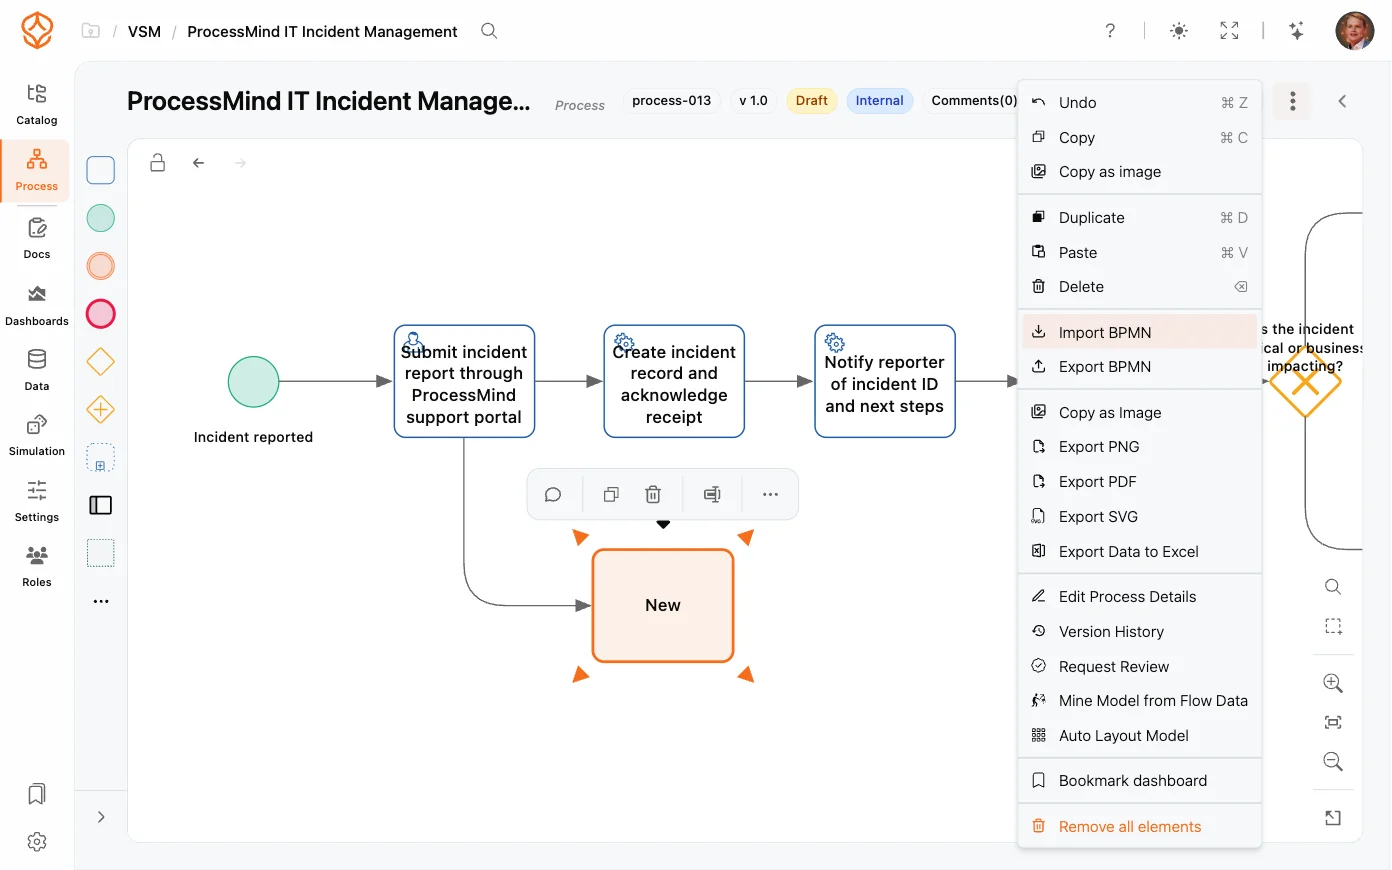Click the VSM breadcrumb link
1392x870 pixels.
coord(144,32)
